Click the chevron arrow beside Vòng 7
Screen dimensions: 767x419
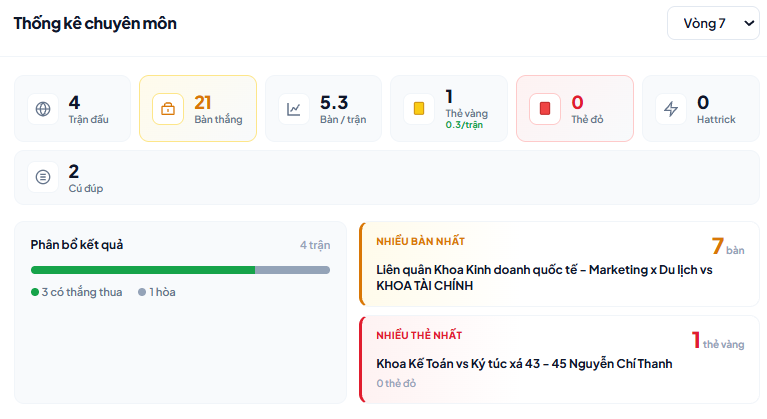(749, 23)
